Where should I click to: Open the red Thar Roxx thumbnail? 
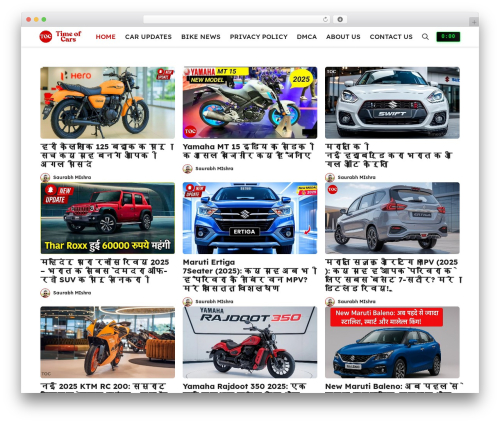click(107, 218)
